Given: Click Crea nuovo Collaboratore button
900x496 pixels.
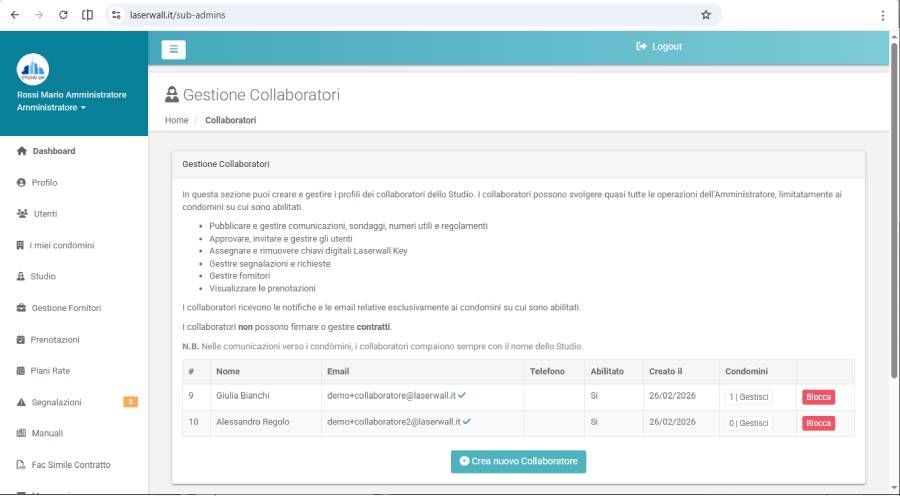Looking at the screenshot, I should click(518, 461).
